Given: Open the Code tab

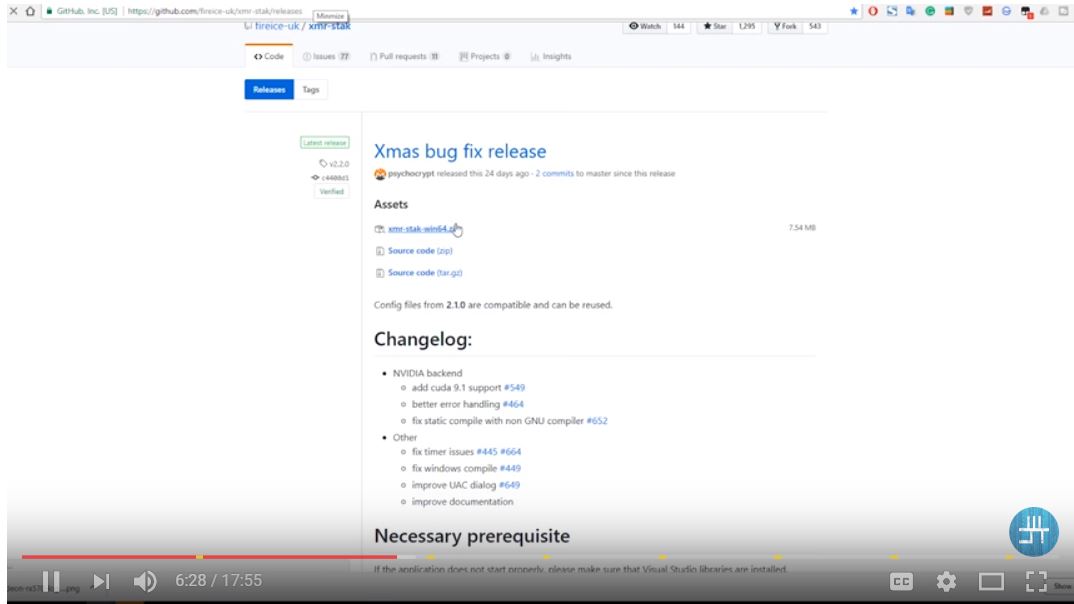Looking at the screenshot, I should (268, 56).
